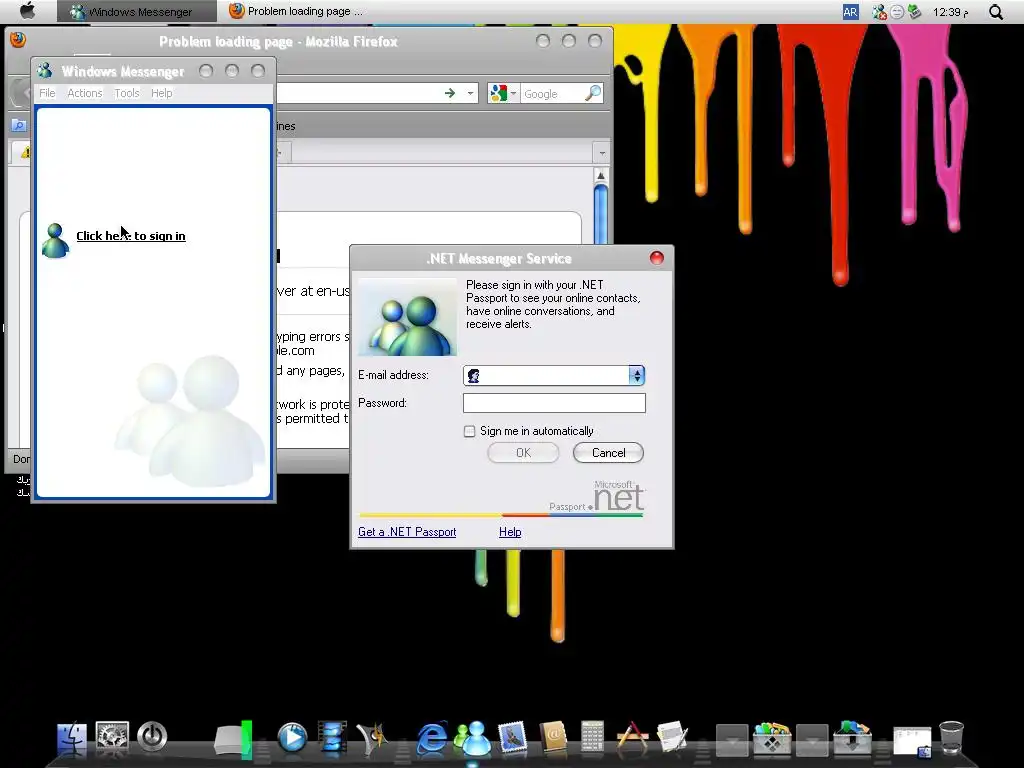Click the green arrow device tray icon
The image size is (1024, 768).
point(914,12)
